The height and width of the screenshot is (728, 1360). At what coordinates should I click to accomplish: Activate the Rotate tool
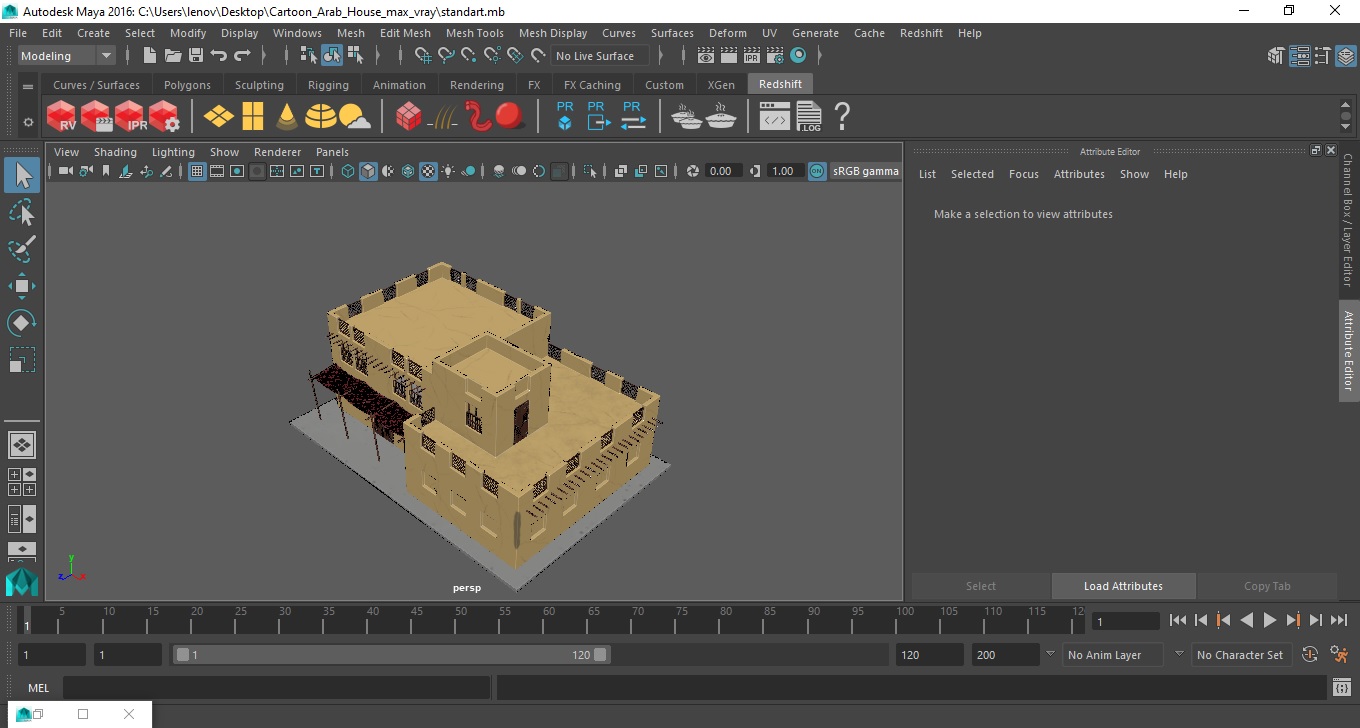coord(22,323)
